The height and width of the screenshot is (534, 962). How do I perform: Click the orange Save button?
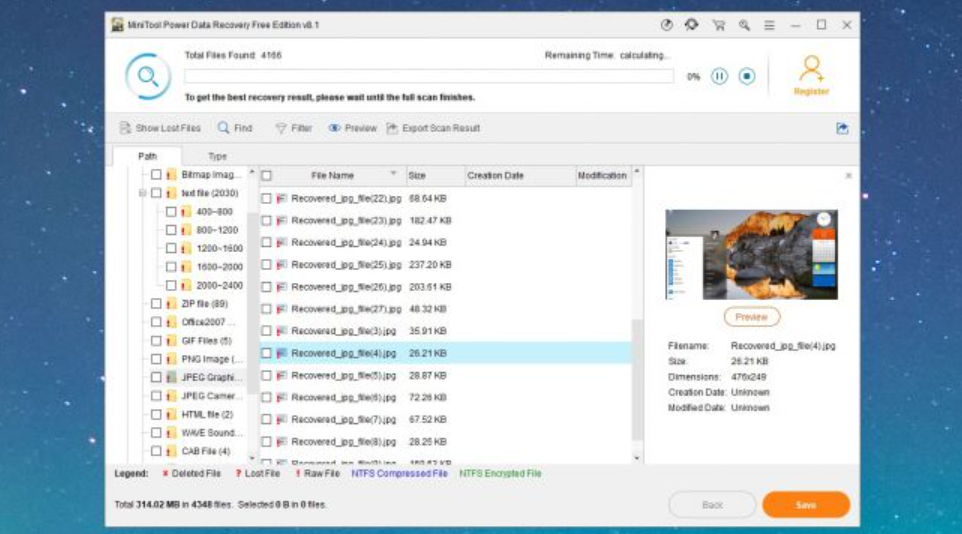click(805, 505)
